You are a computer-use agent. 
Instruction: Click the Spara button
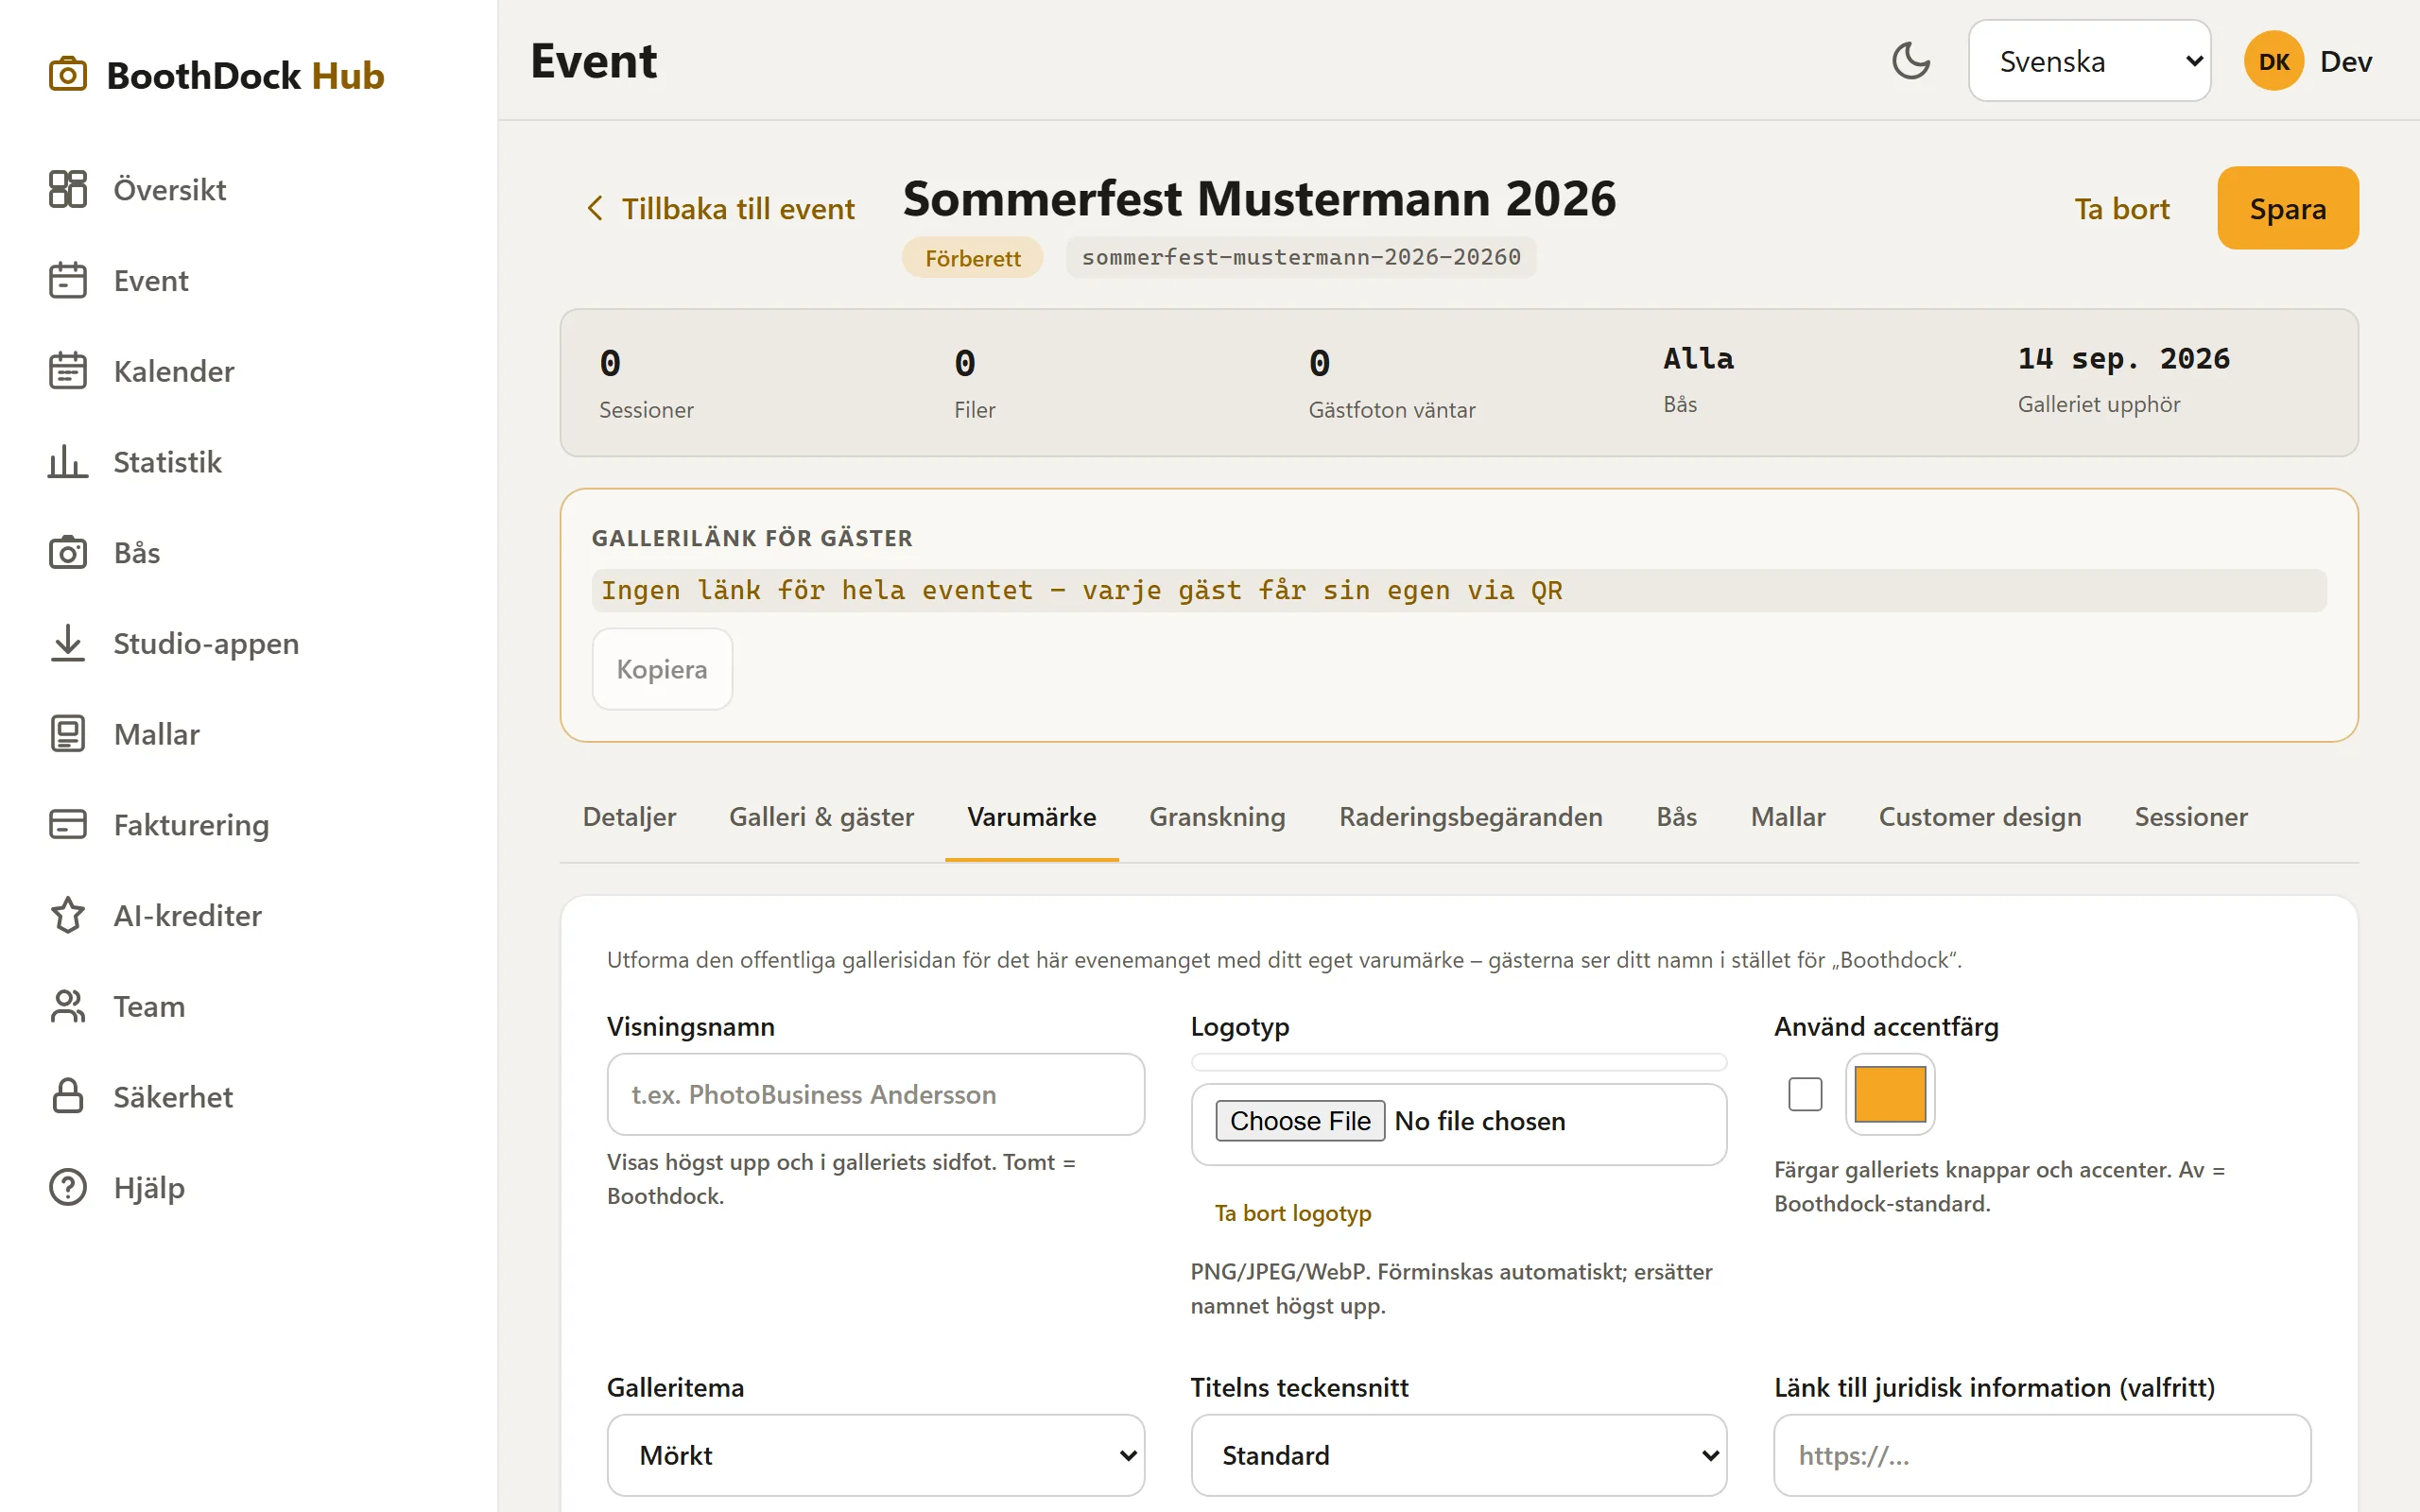[2287, 208]
